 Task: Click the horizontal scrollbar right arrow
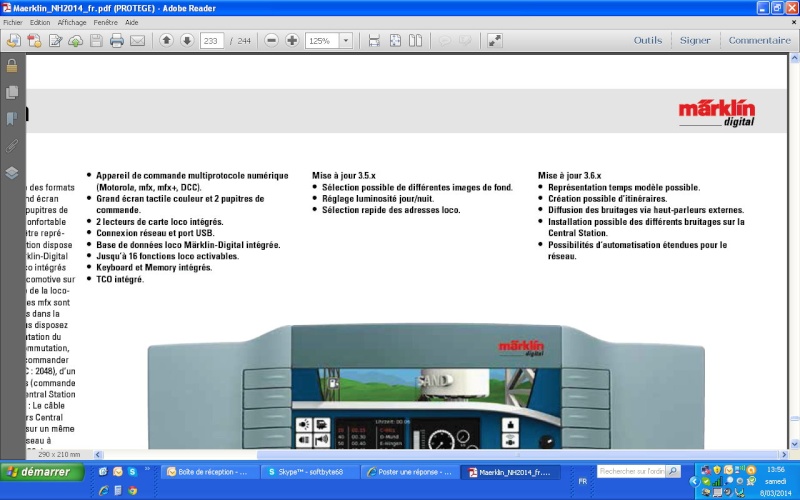(784, 455)
